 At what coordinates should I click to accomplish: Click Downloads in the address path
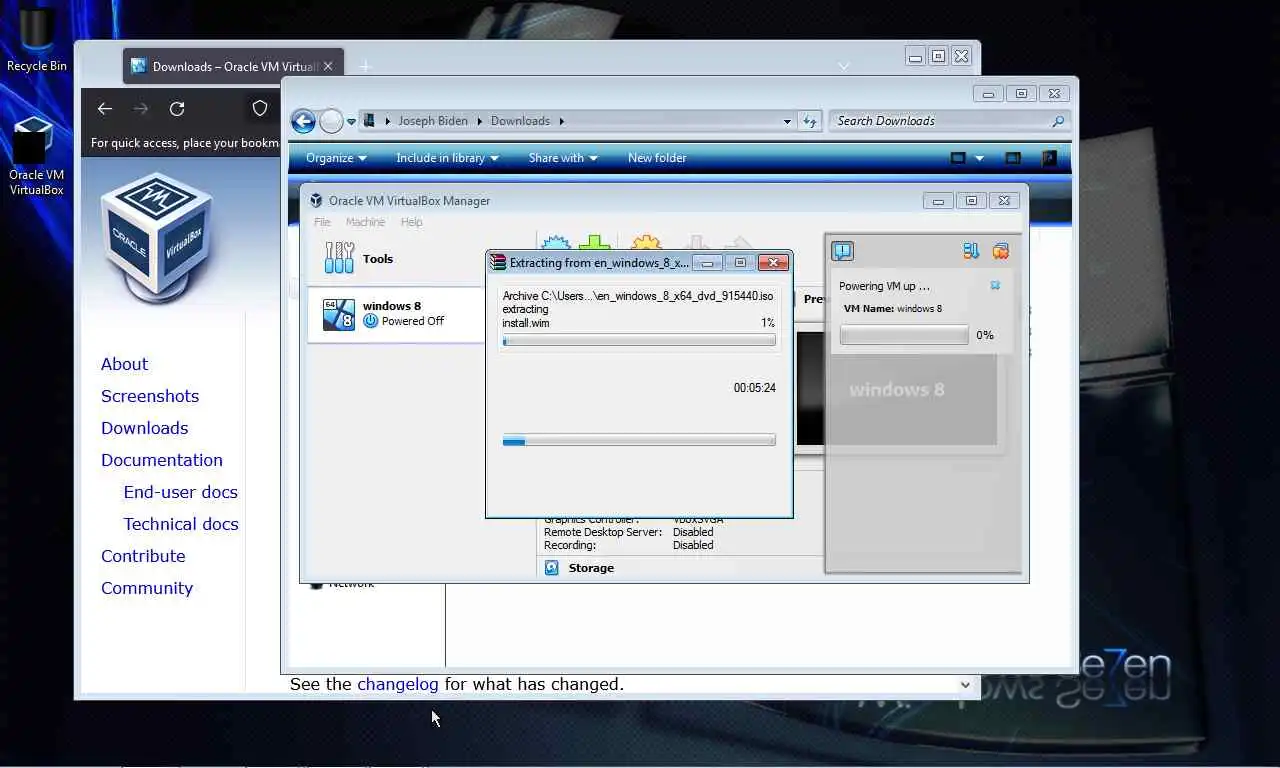click(520, 121)
